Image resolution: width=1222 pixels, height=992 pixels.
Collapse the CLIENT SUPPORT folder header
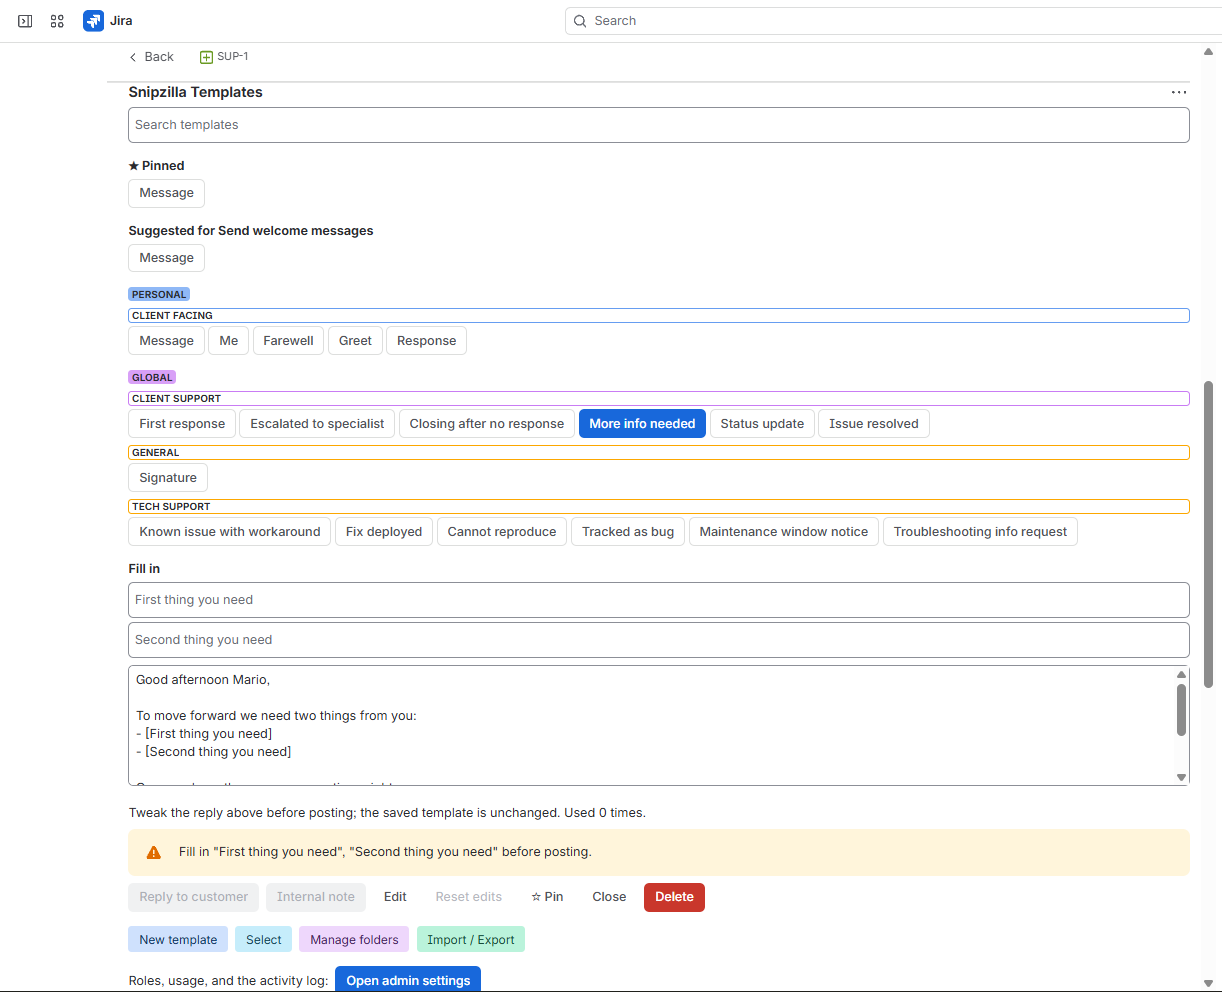(x=659, y=398)
